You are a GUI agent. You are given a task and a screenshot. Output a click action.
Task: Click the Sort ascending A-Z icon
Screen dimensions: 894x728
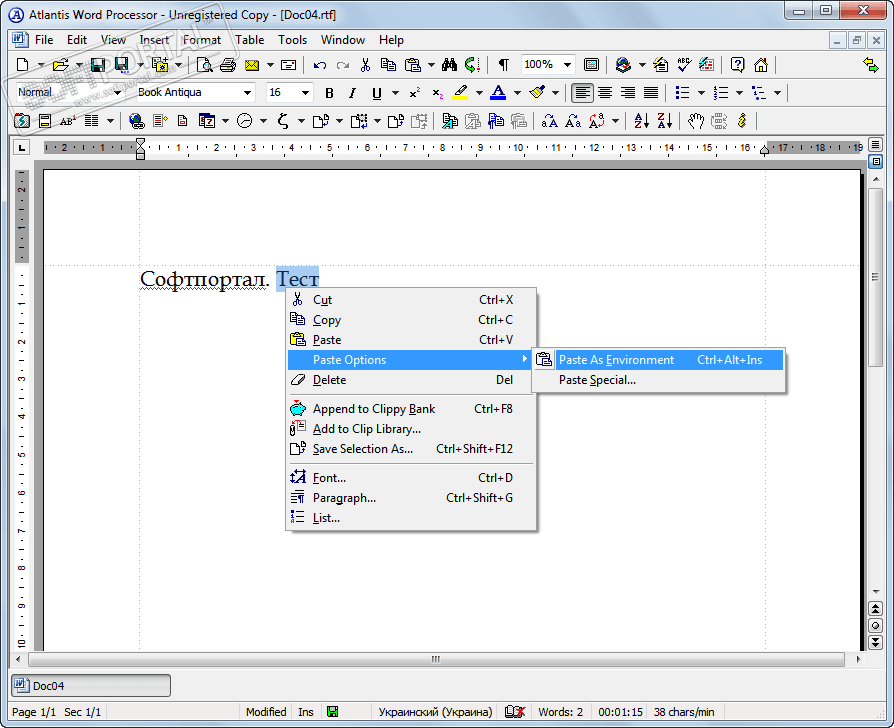641,121
